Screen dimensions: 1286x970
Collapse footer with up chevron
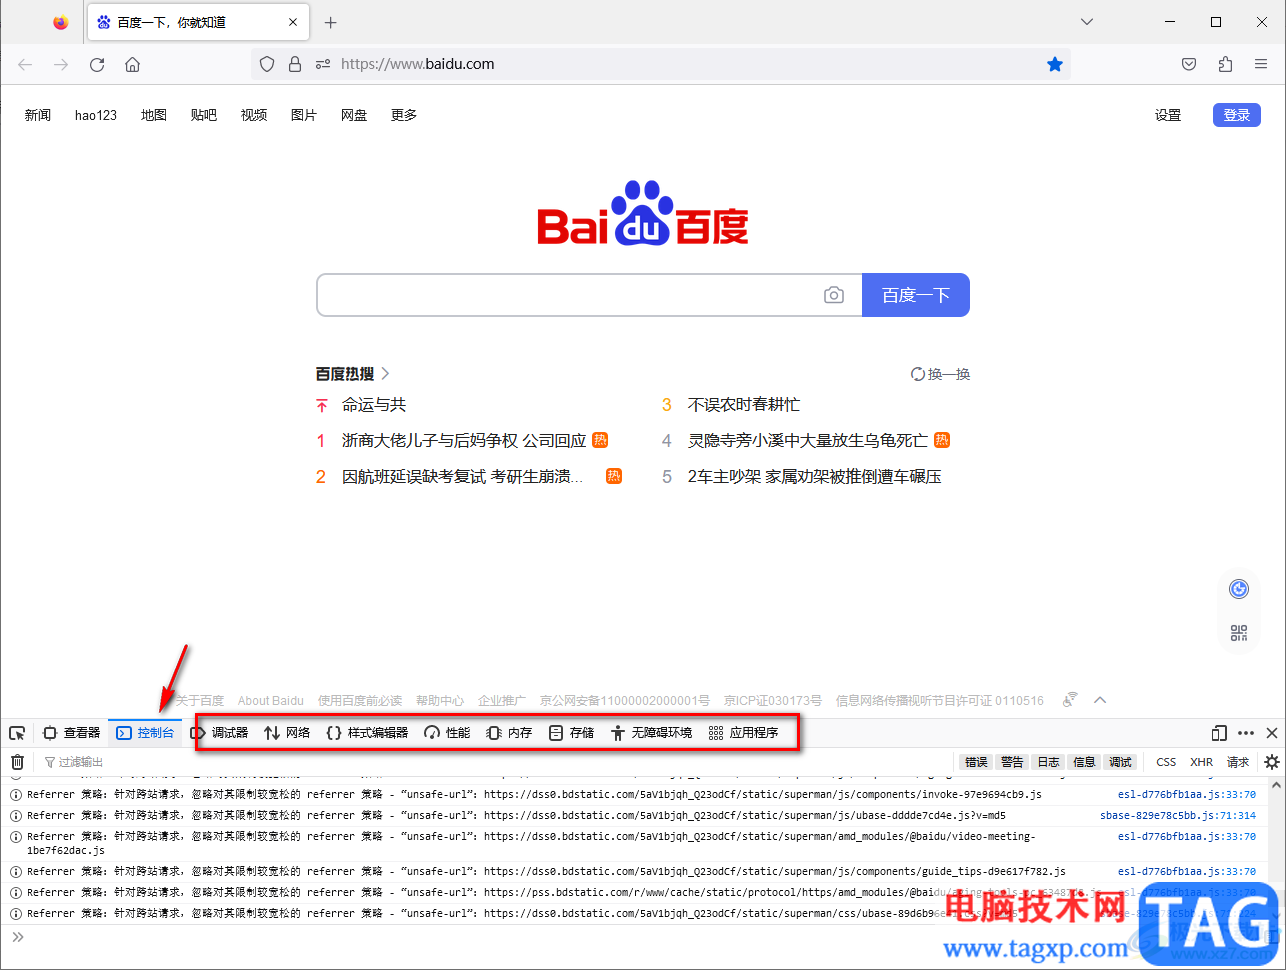coord(1100,700)
